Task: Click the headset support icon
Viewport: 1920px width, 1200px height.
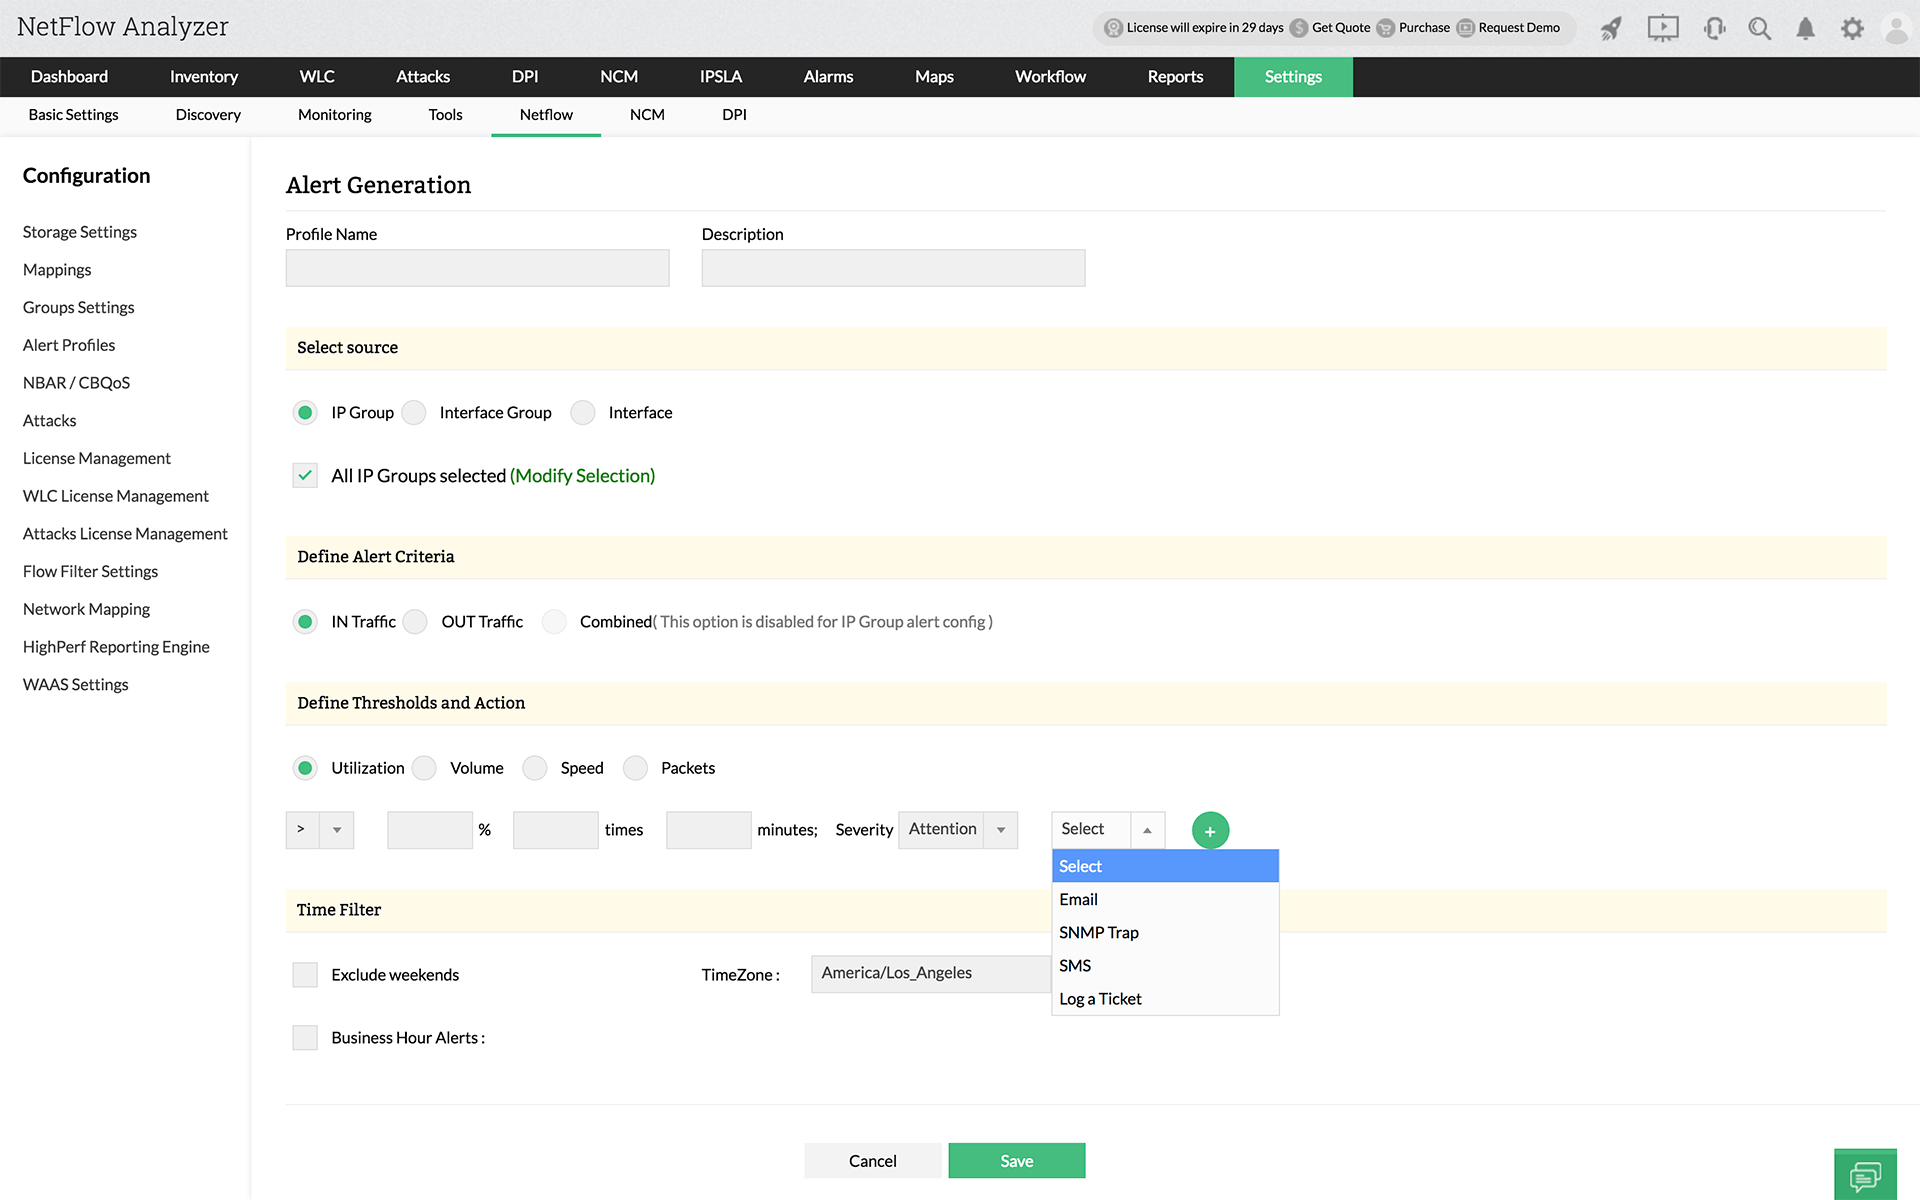Action: click(1714, 28)
